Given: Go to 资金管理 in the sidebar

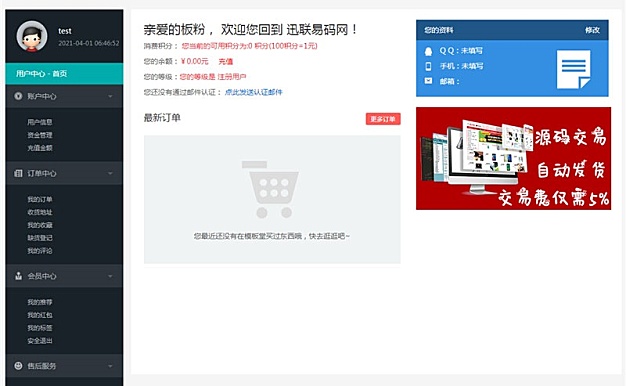Looking at the screenshot, I should point(40,135).
